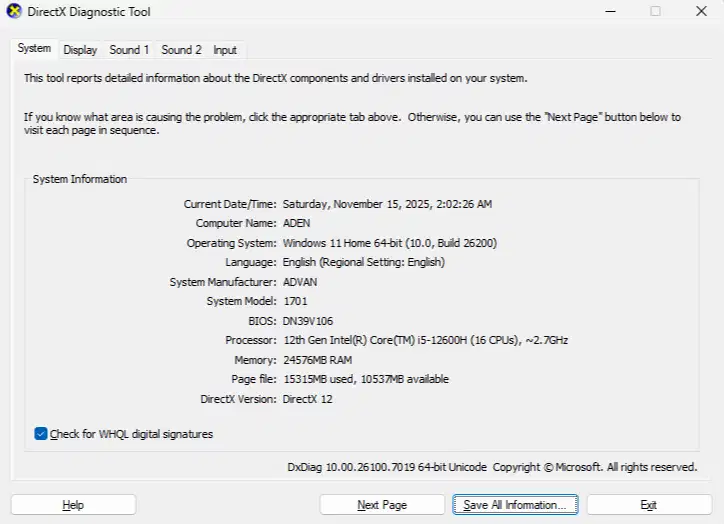The height and width of the screenshot is (524, 725).
Task: Click the DirectX Diagnostic Tool title icon
Action: [x=14, y=11]
